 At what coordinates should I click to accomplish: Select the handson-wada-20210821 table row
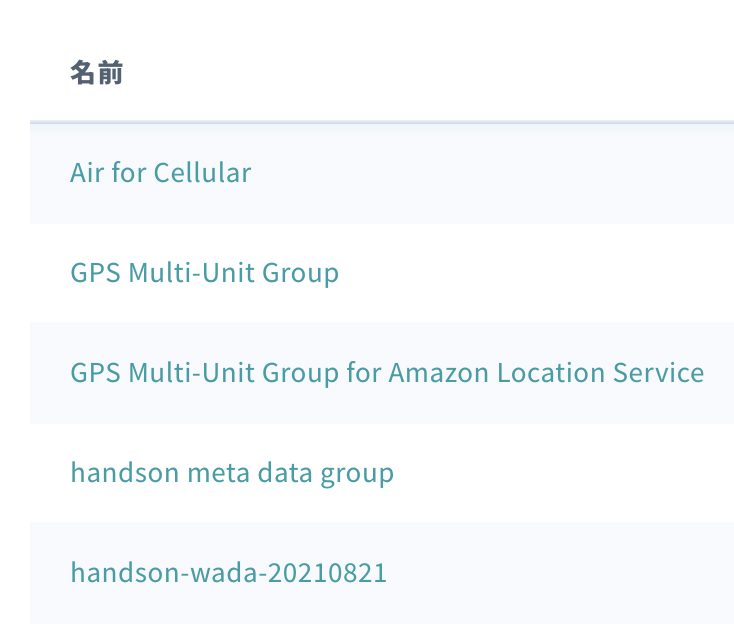(382, 572)
